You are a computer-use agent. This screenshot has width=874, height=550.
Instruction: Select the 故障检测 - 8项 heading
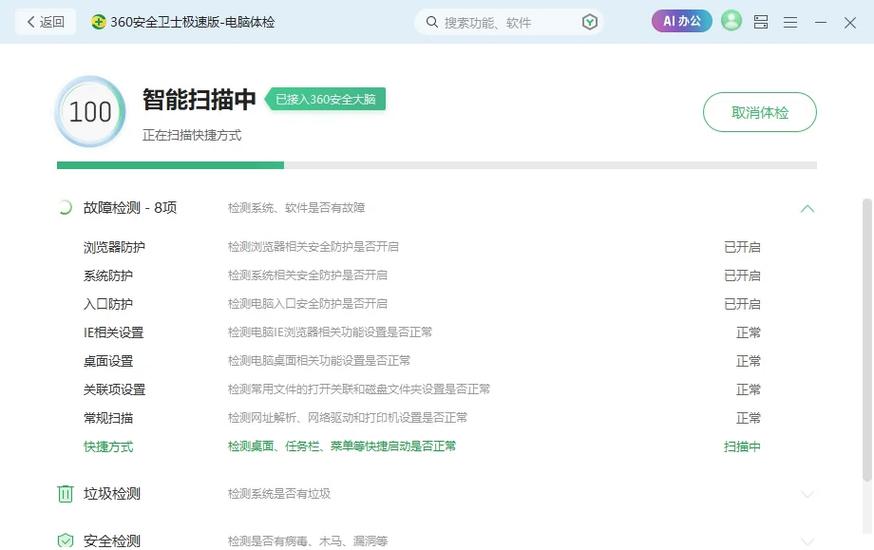130,208
